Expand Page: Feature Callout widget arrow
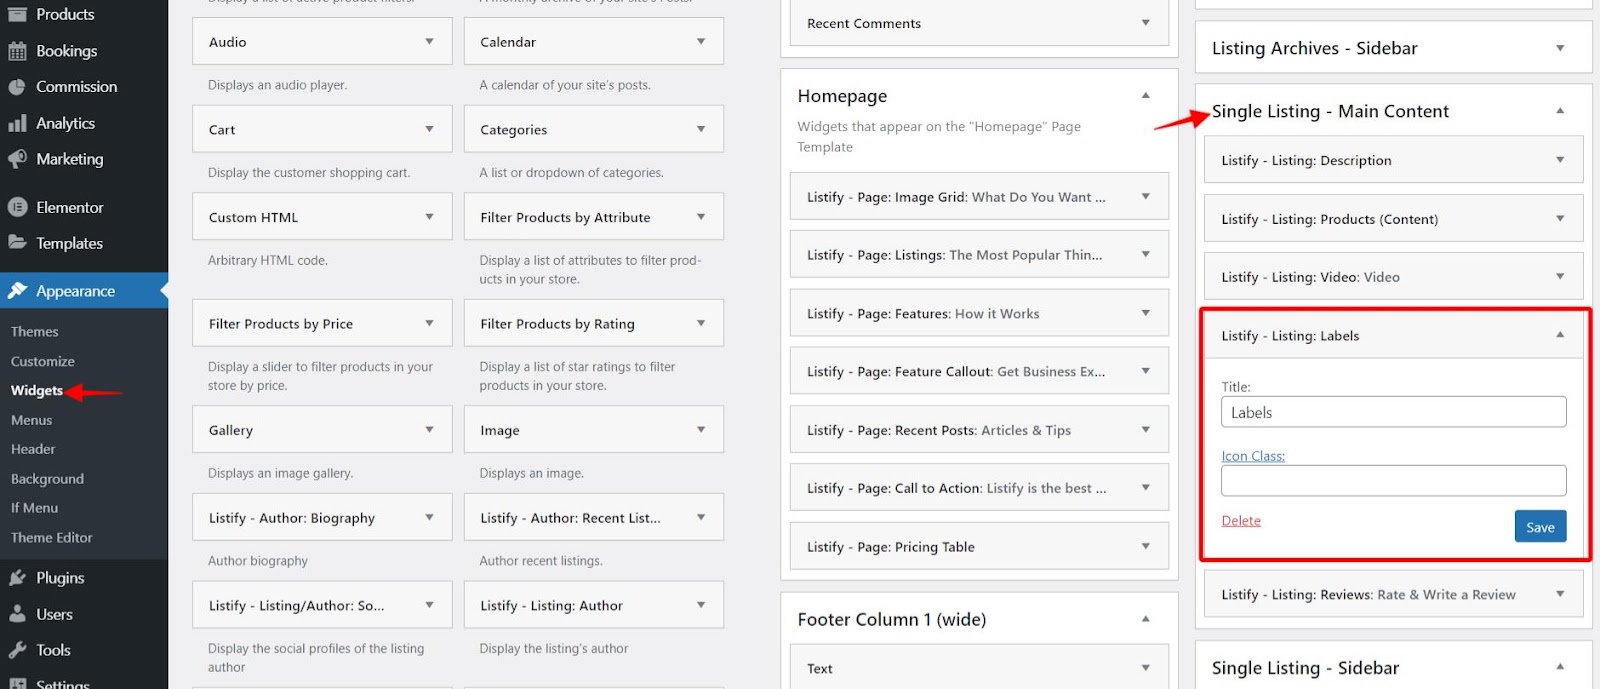This screenshot has height=689, width=1600. pos(1146,371)
